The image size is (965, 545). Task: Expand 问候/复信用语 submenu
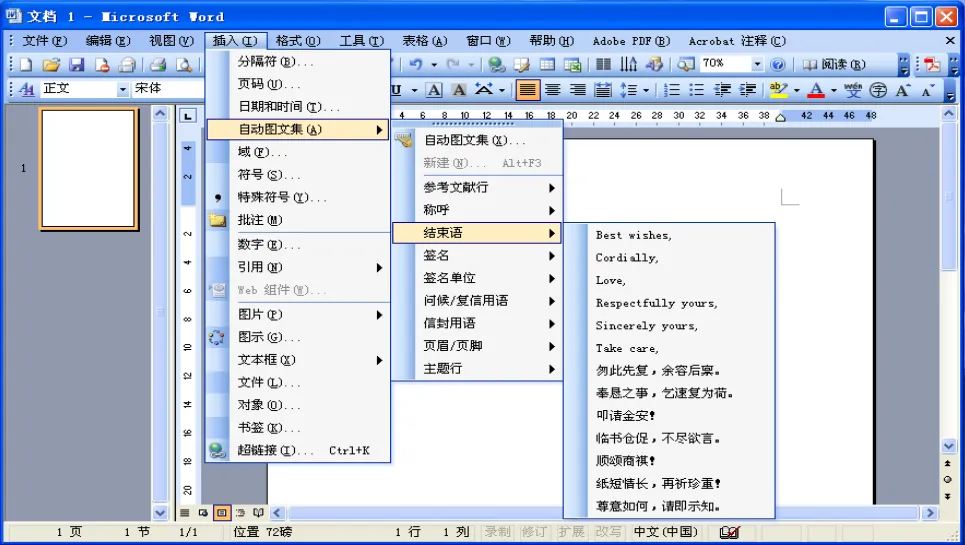pos(477,301)
